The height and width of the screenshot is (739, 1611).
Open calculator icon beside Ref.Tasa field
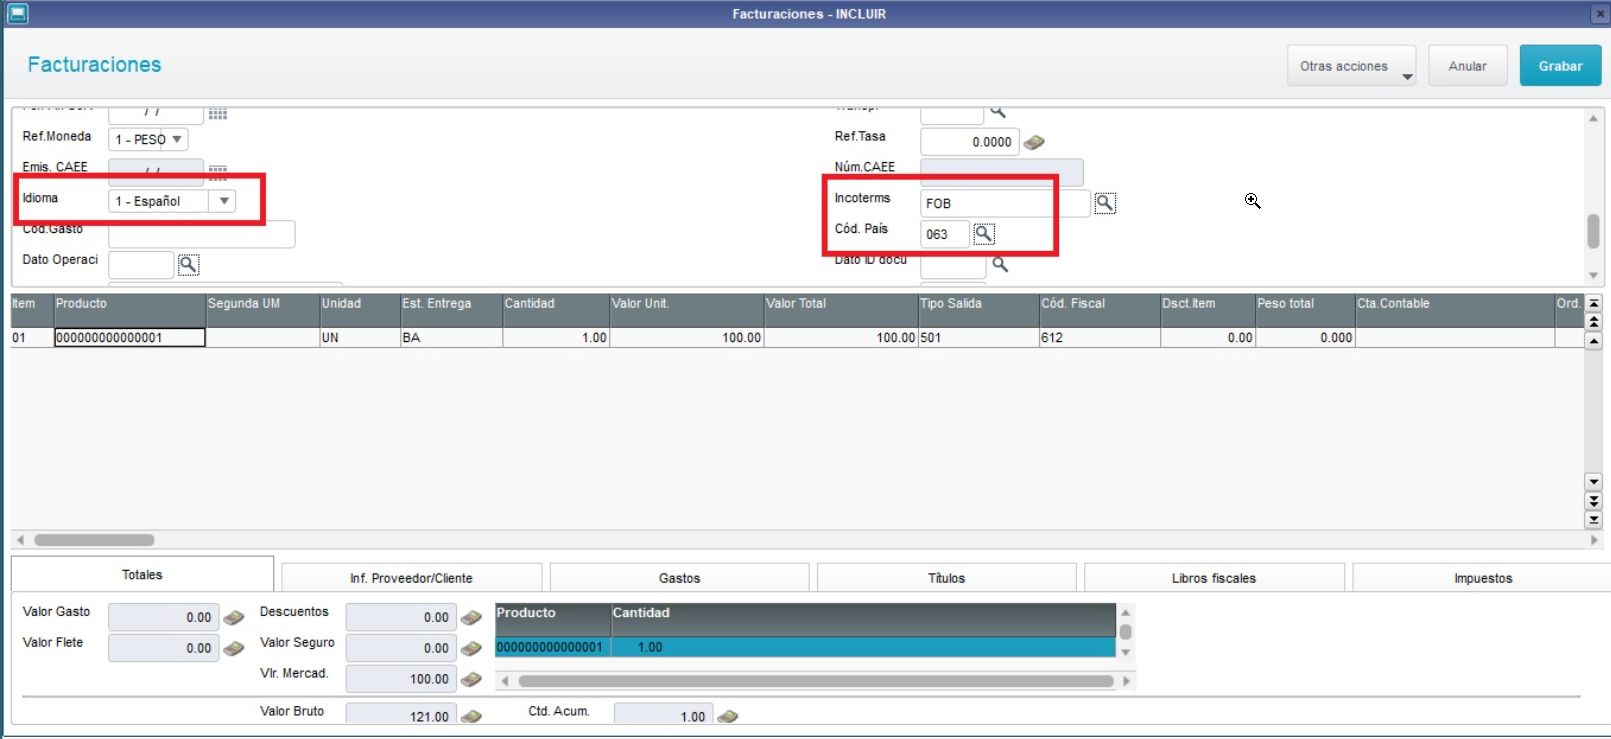1034,143
